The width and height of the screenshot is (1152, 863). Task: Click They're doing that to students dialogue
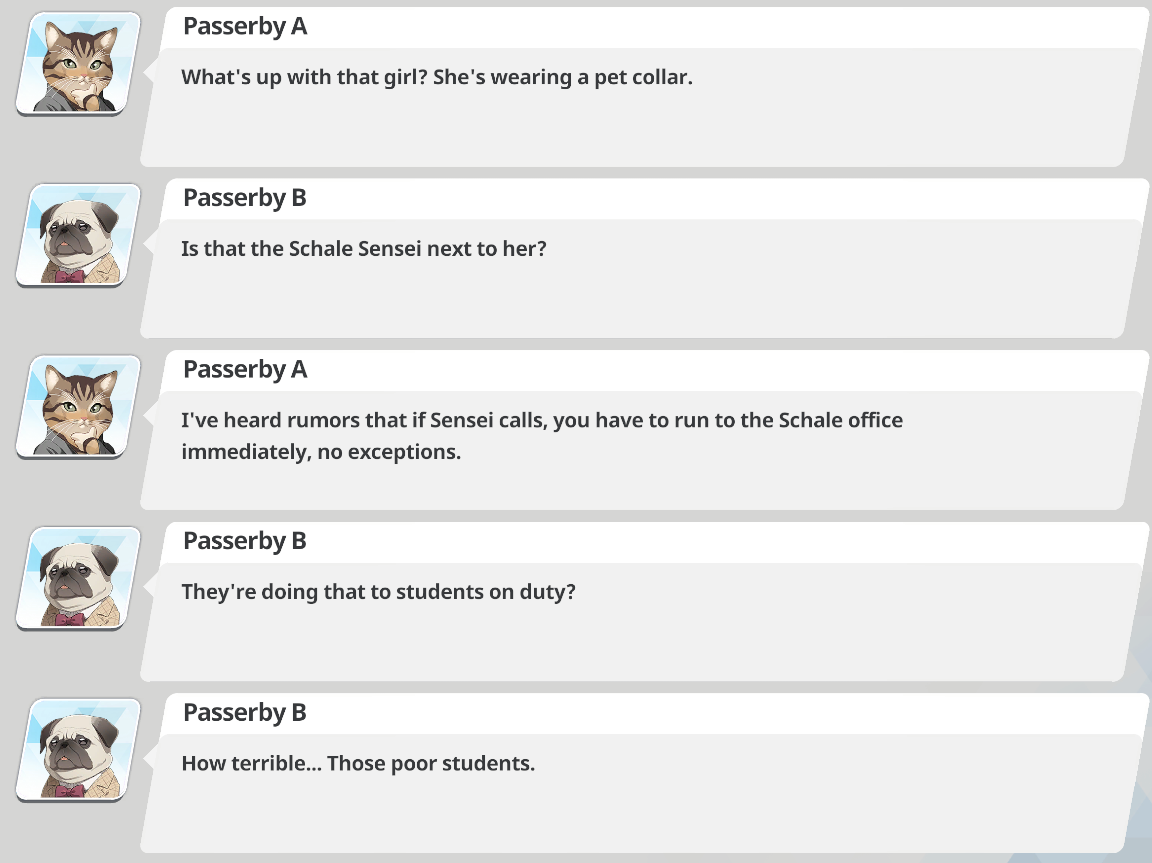[x=639, y=622]
